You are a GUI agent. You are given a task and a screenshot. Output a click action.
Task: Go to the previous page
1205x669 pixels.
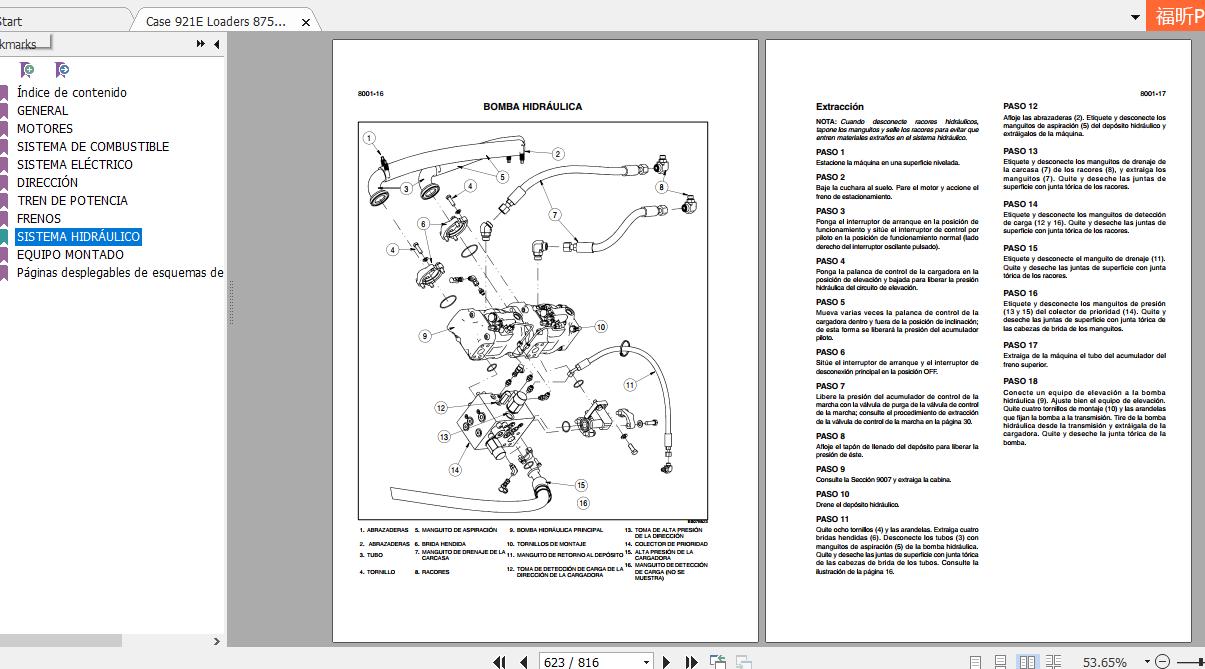click(523, 662)
